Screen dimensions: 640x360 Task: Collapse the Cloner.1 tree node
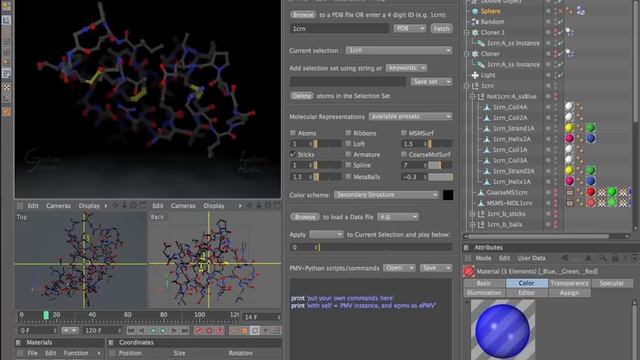(466, 32)
